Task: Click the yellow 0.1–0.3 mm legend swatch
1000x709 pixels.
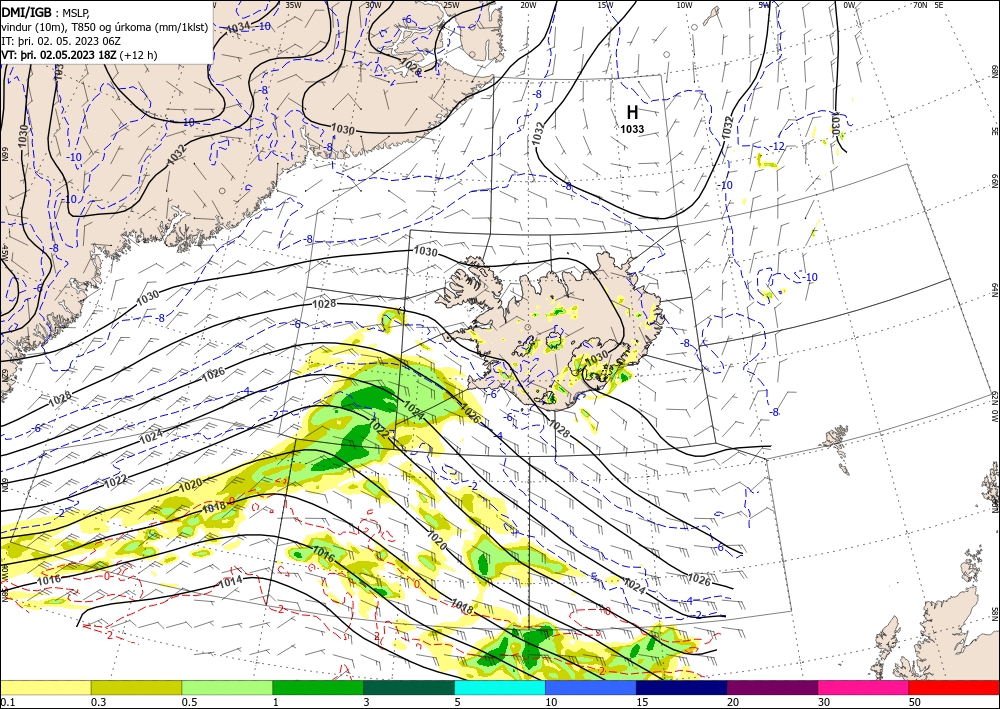Action: (46, 687)
